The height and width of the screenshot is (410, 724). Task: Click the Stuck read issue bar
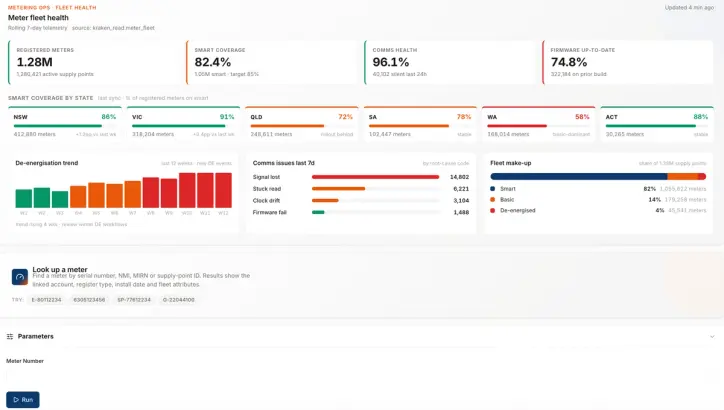(338, 188)
